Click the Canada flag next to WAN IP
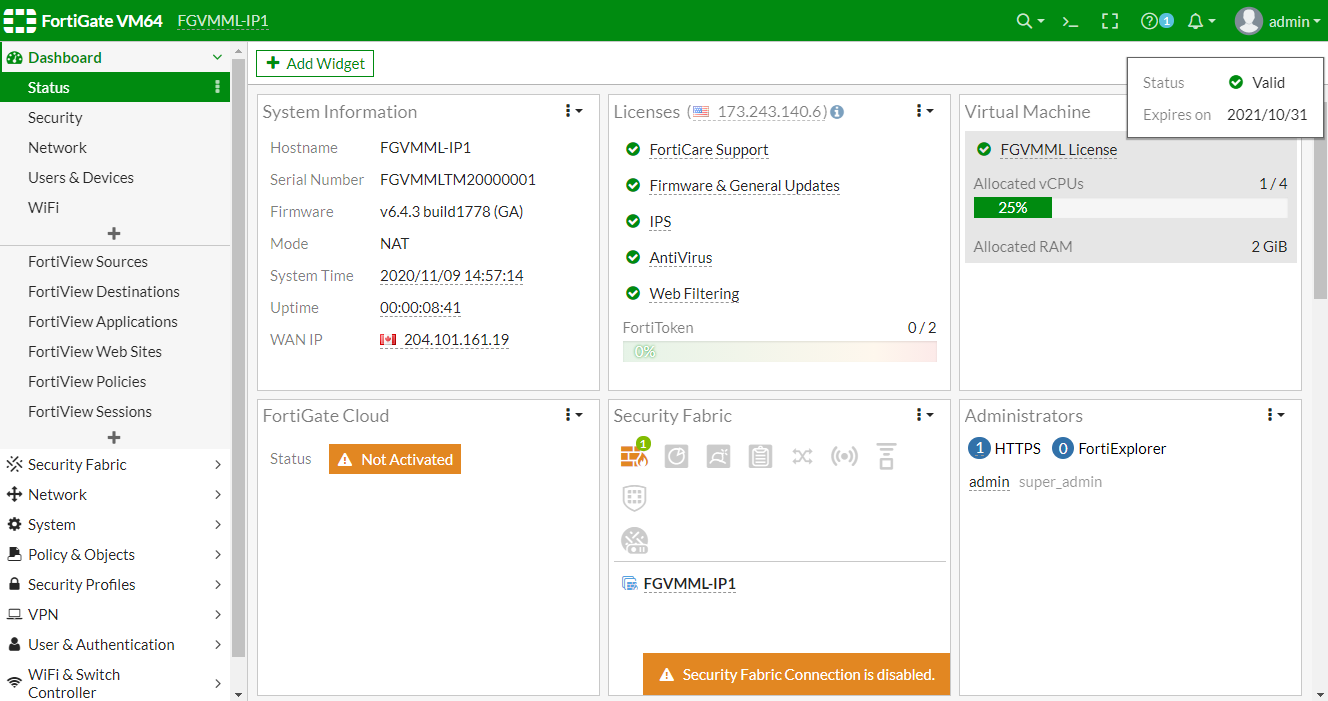 [389, 340]
